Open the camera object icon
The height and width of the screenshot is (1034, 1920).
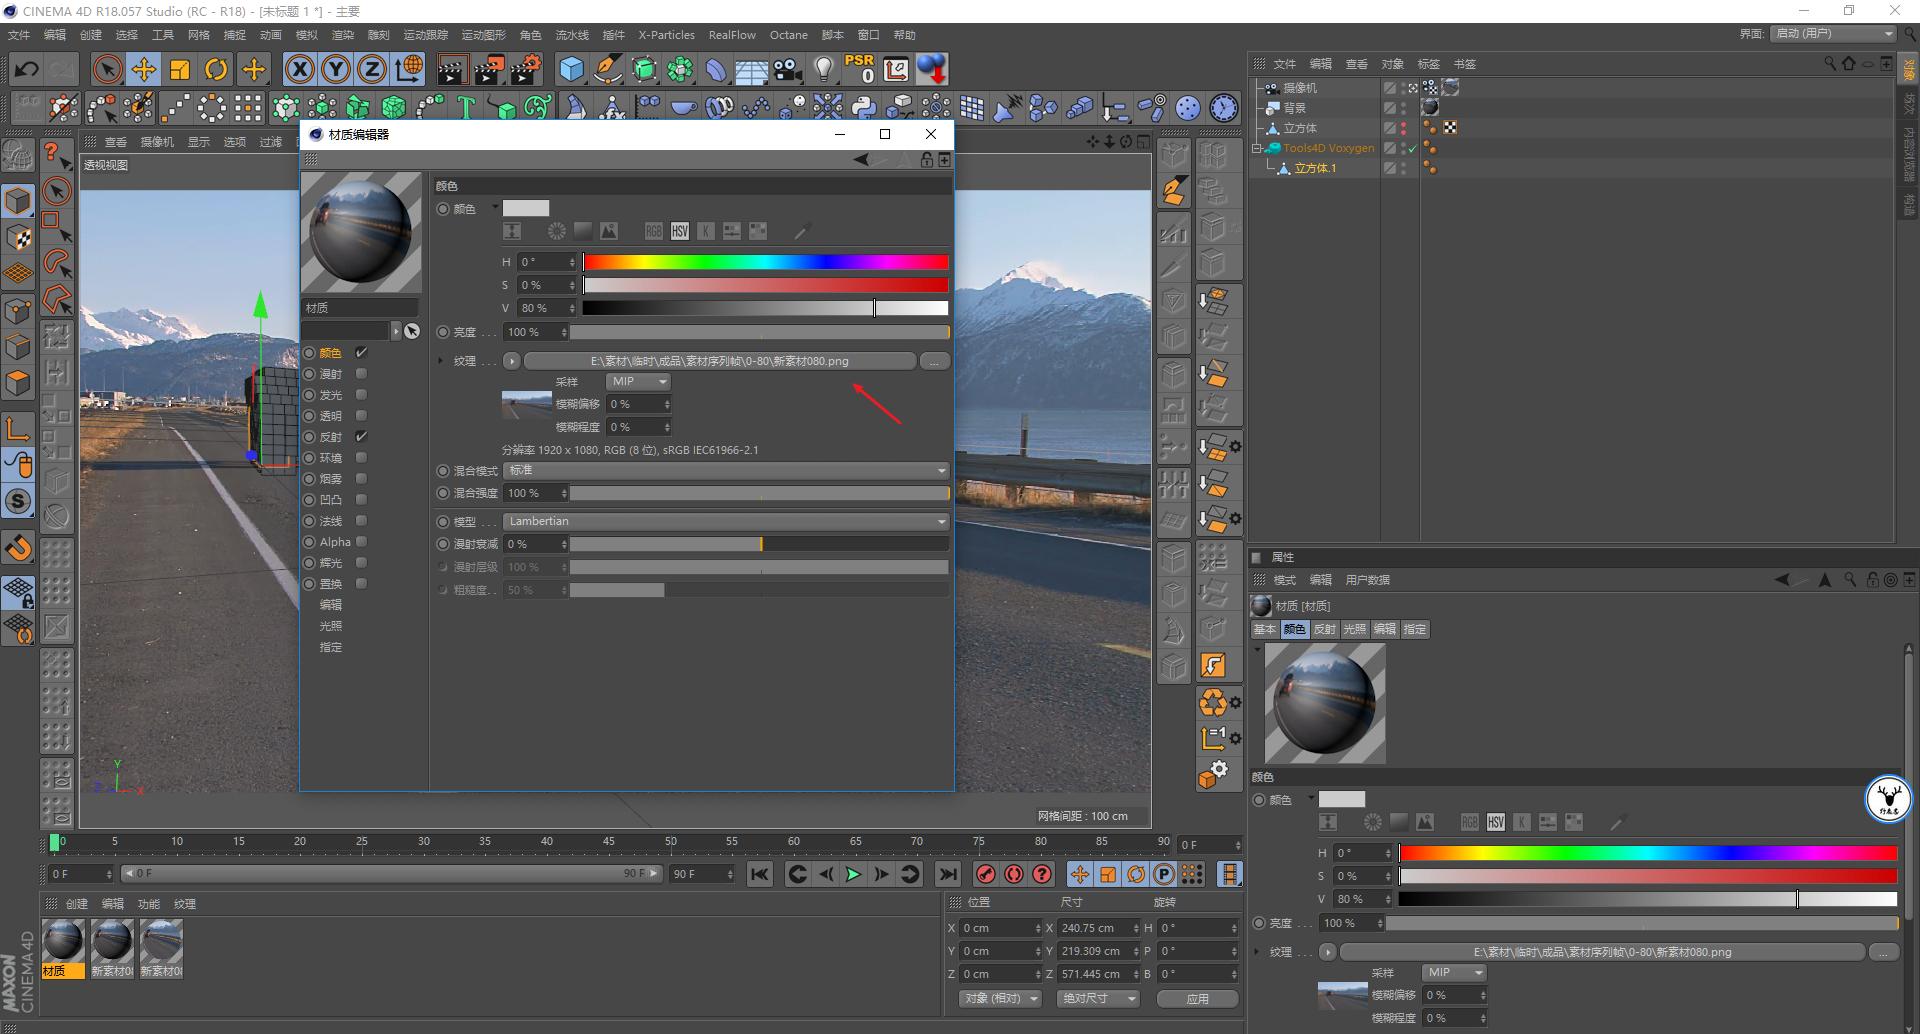pos(787,69)
